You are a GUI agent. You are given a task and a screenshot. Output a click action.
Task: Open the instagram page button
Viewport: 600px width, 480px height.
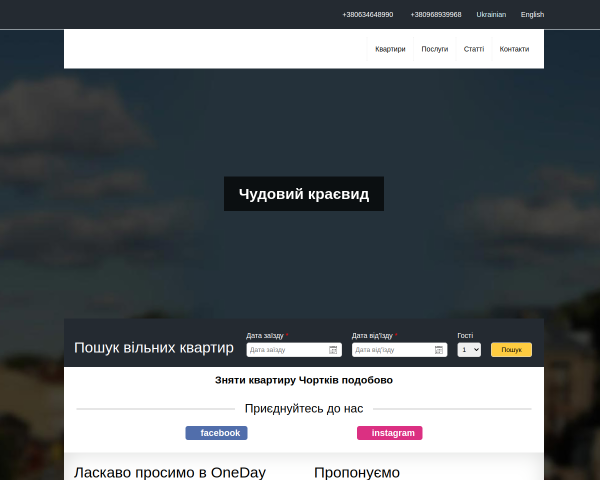tap(390, 433)
